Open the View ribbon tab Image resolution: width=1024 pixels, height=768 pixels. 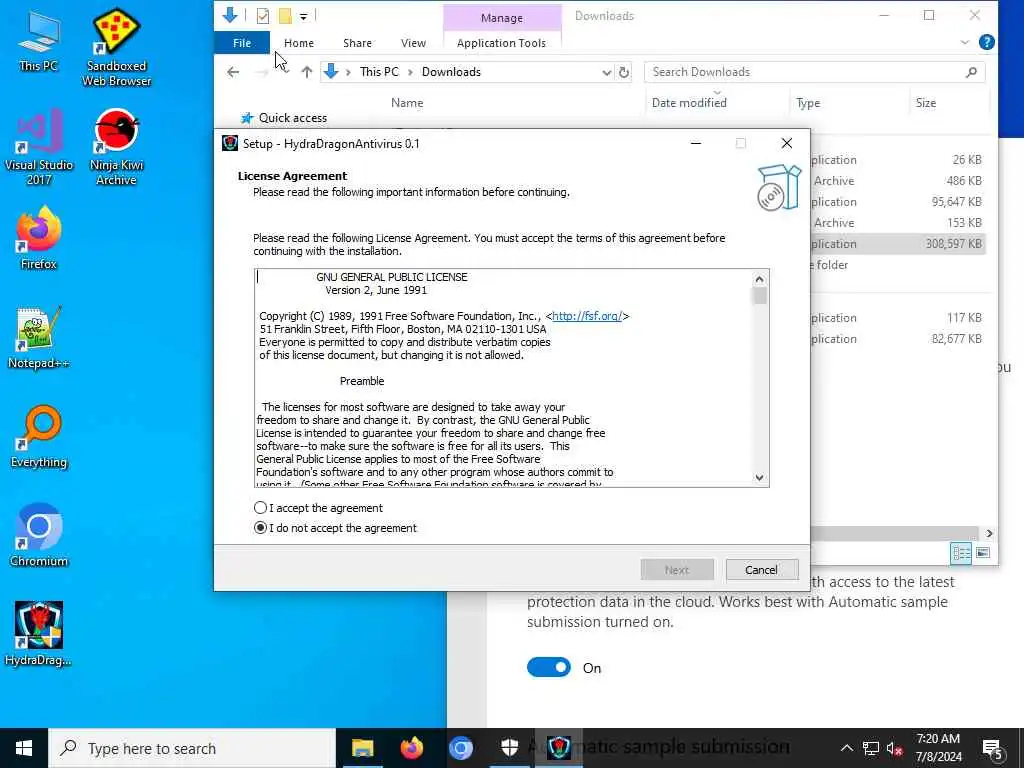point(413,42)
